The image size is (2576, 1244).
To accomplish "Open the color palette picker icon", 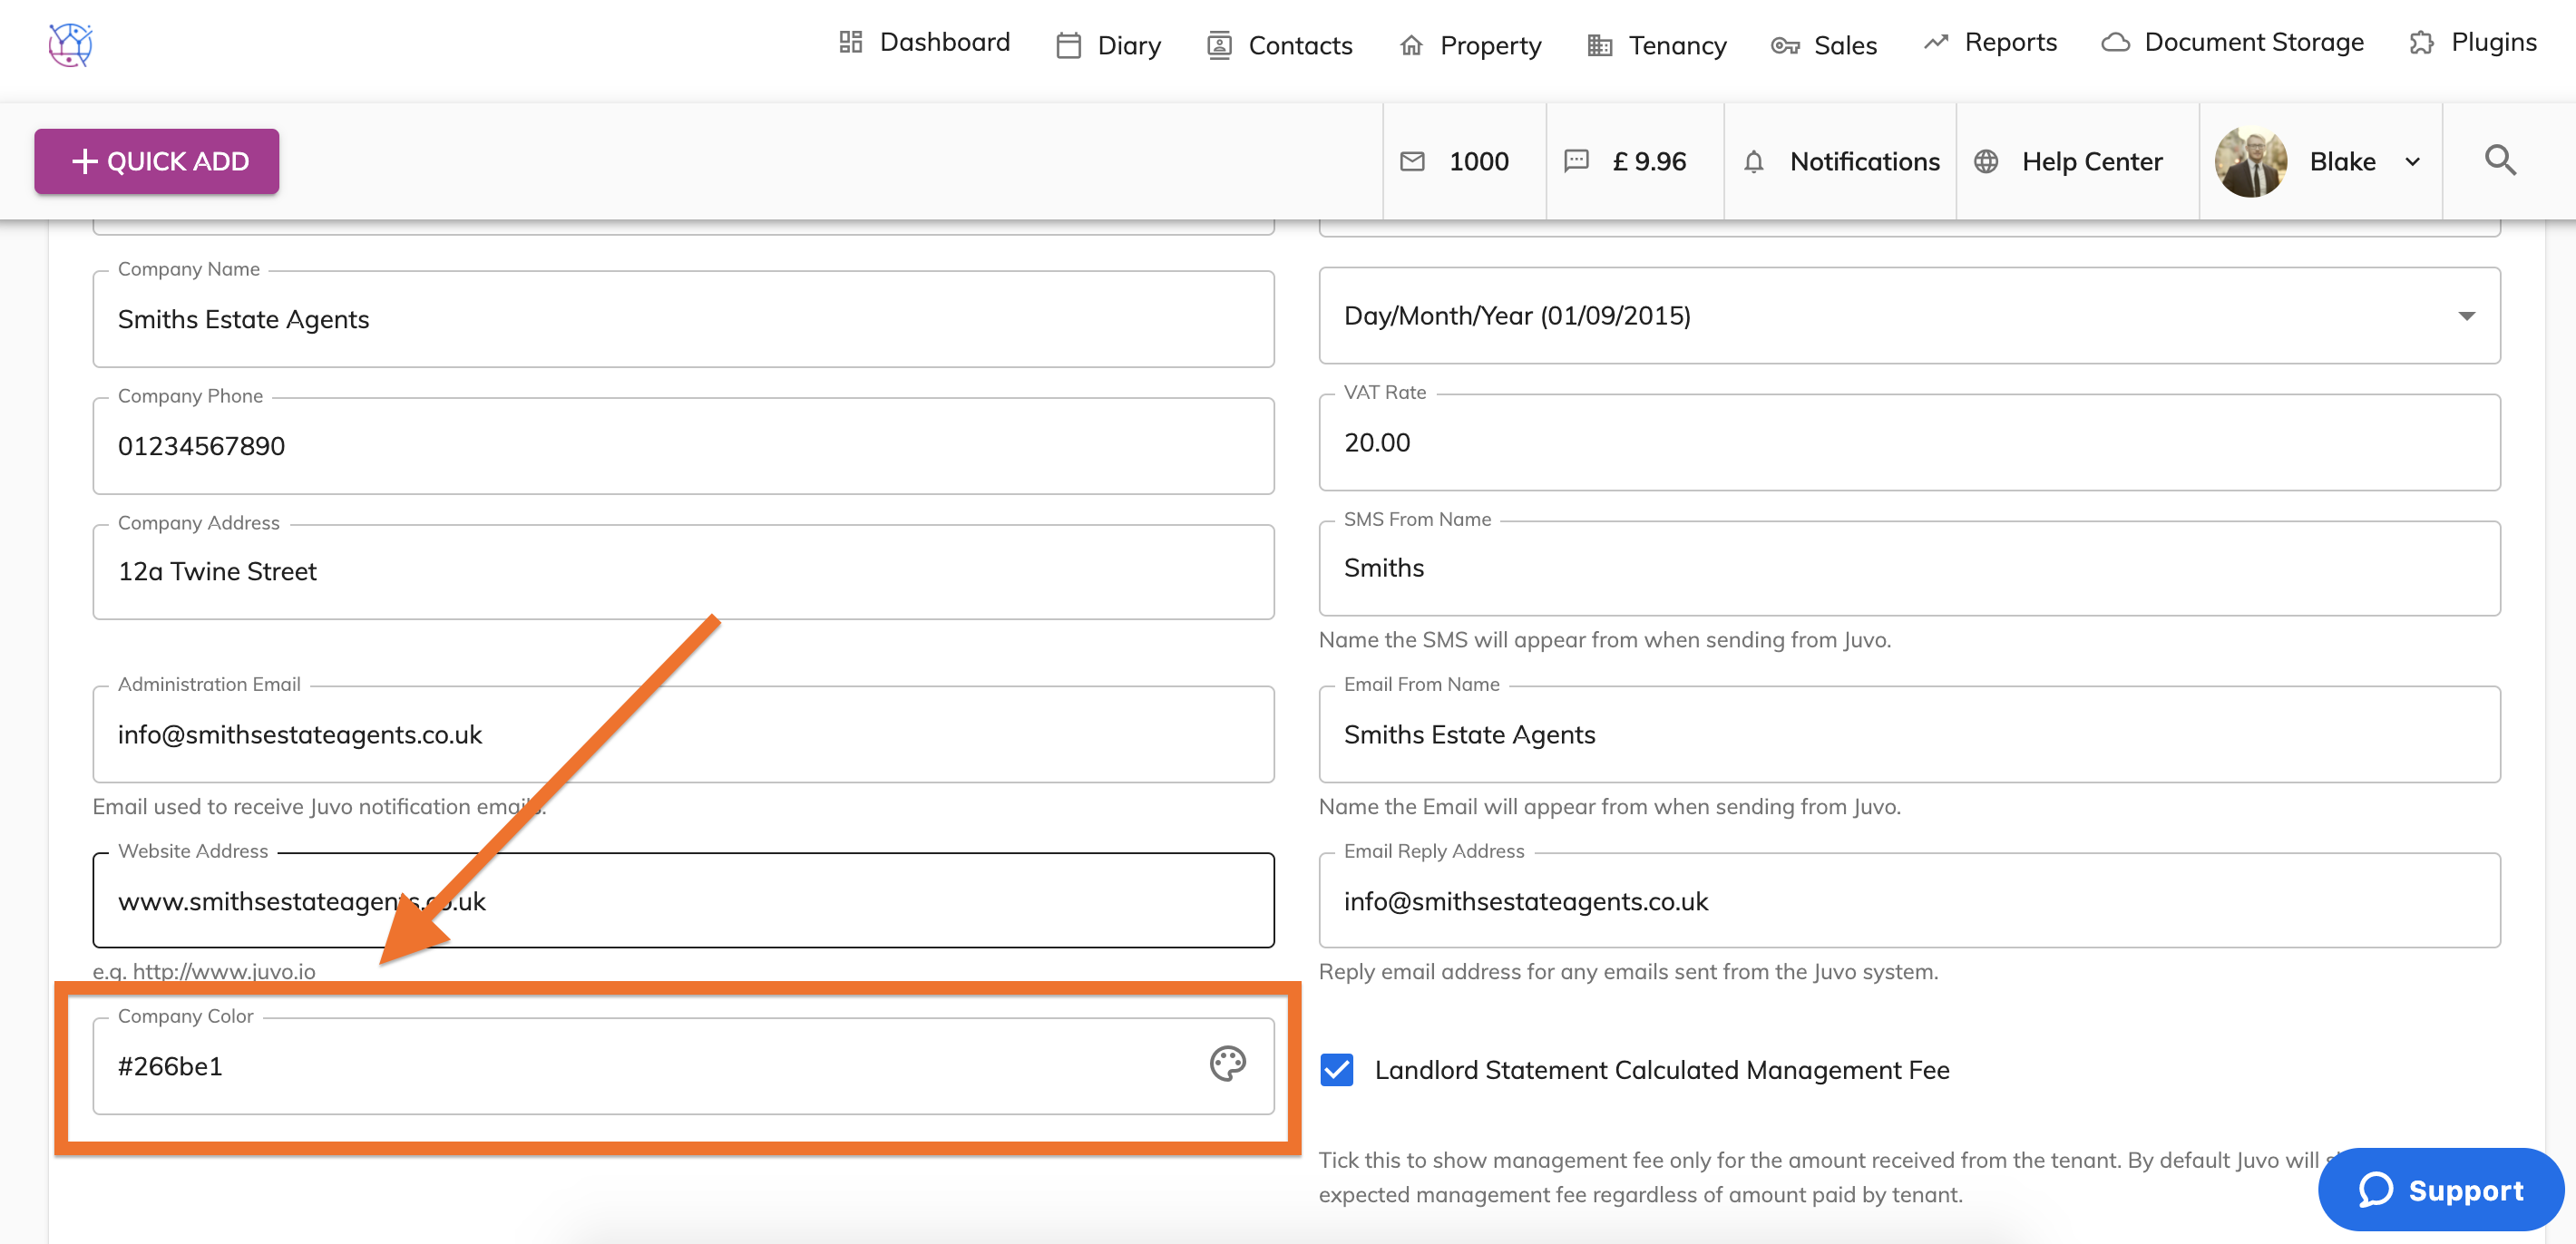I will pyautogui.click(x=1227, y=1064).
